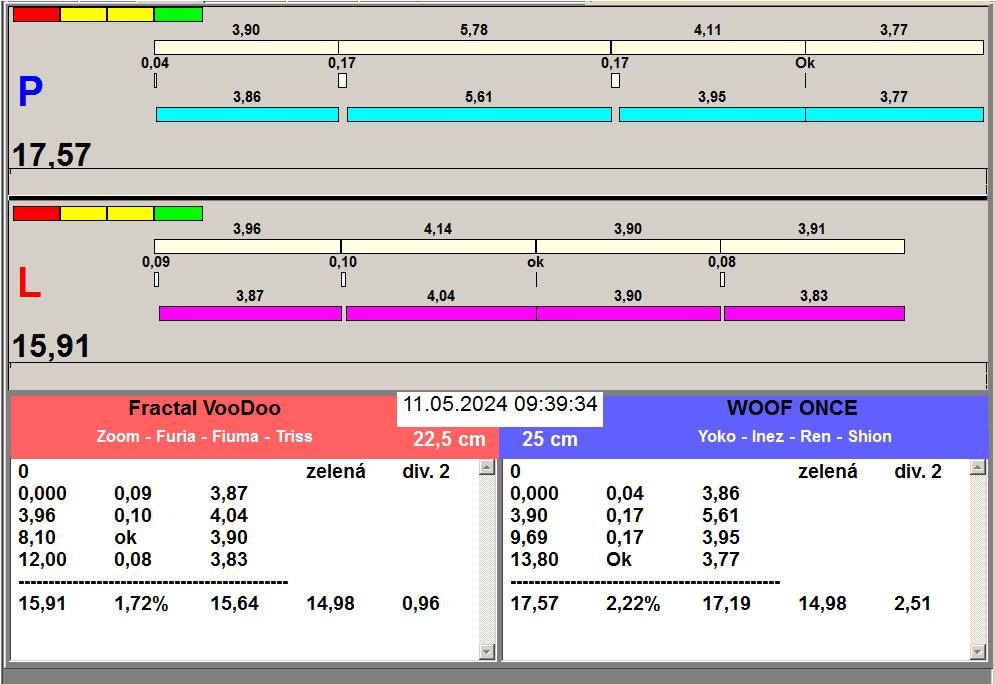Click zelená header in Fractal VooDoo results

click(336, 471)
